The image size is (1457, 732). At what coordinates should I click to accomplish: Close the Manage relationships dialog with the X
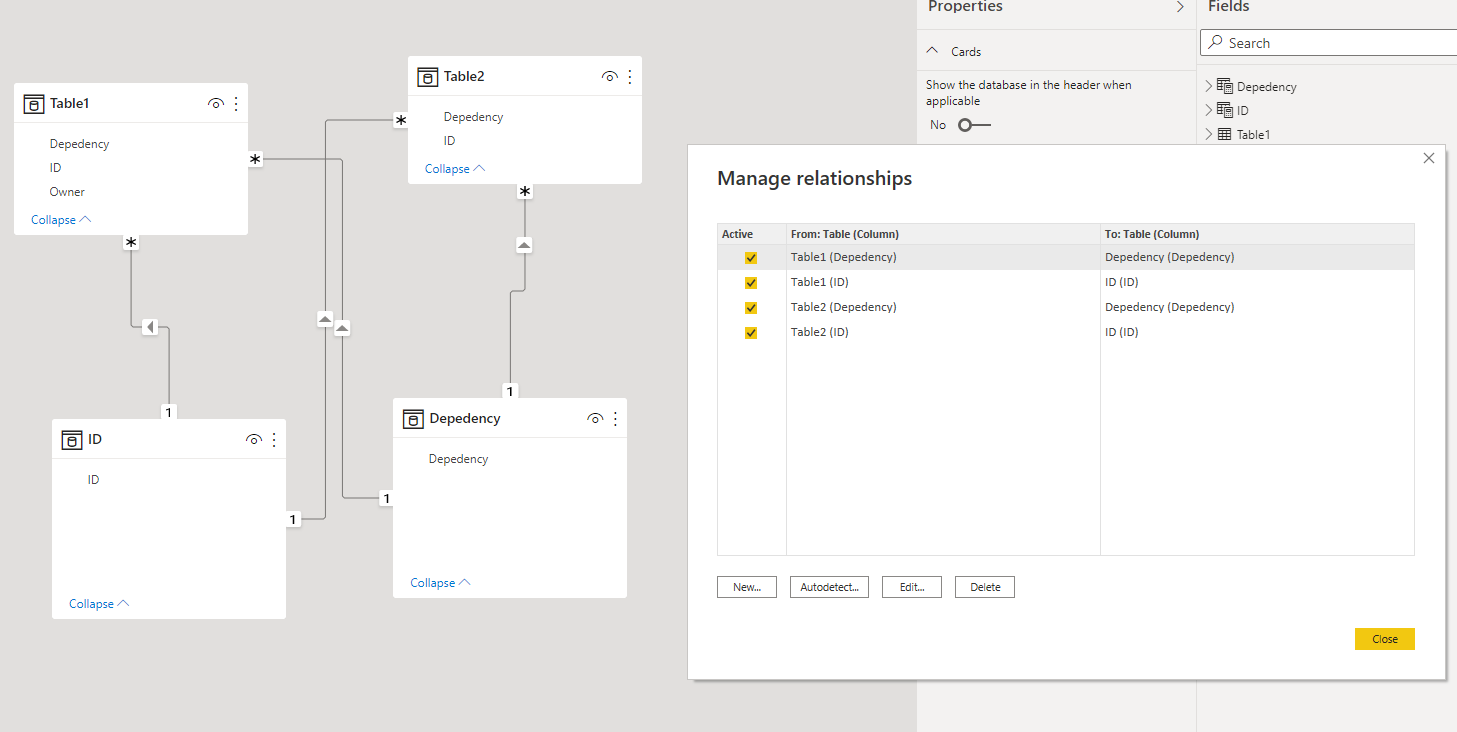point(1429,158)
